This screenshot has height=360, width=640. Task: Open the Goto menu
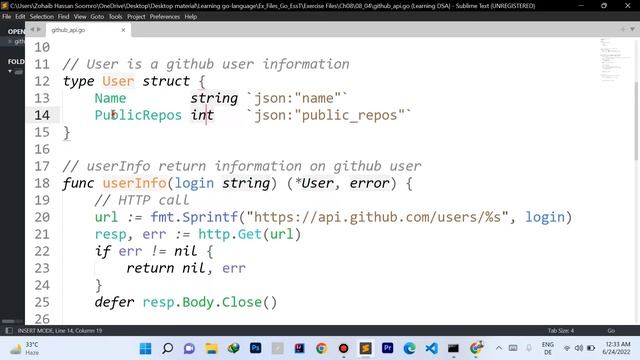point(97,17)
